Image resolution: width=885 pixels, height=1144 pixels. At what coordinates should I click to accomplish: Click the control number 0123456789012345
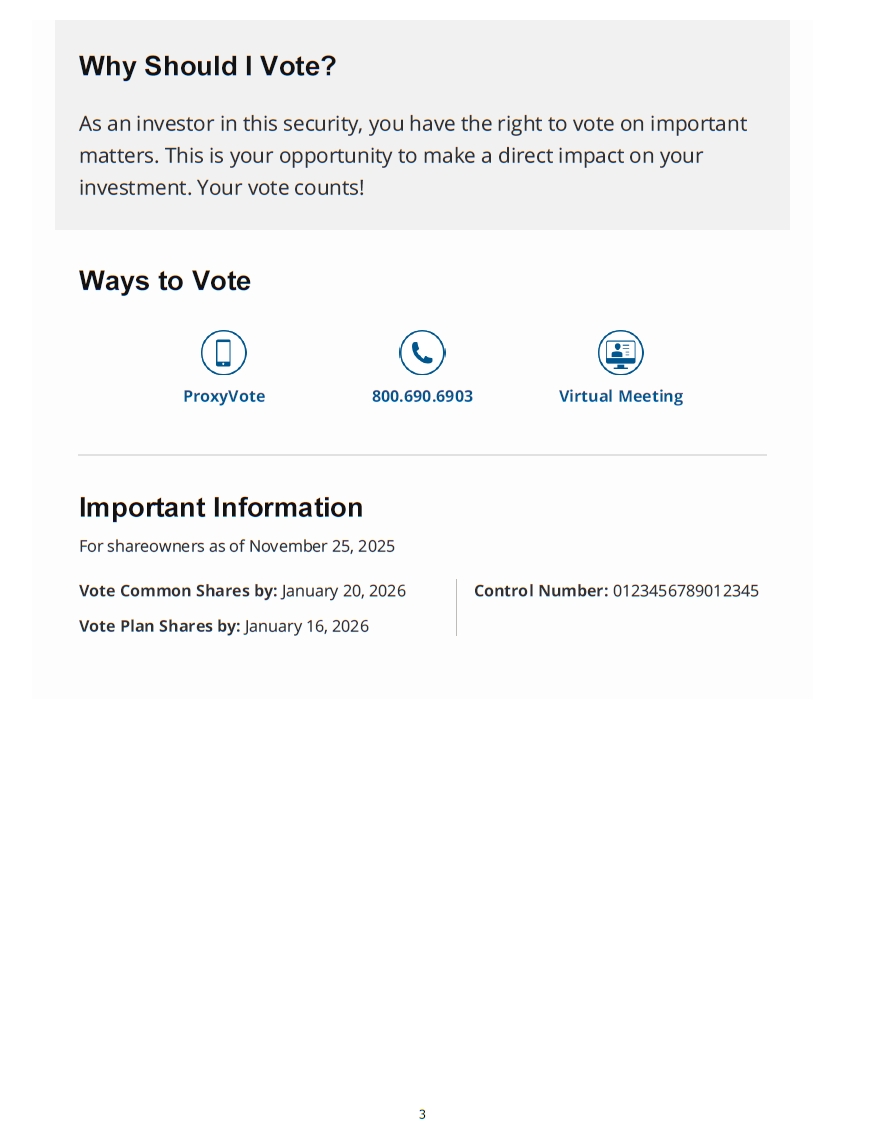click(x=685, y=591)
